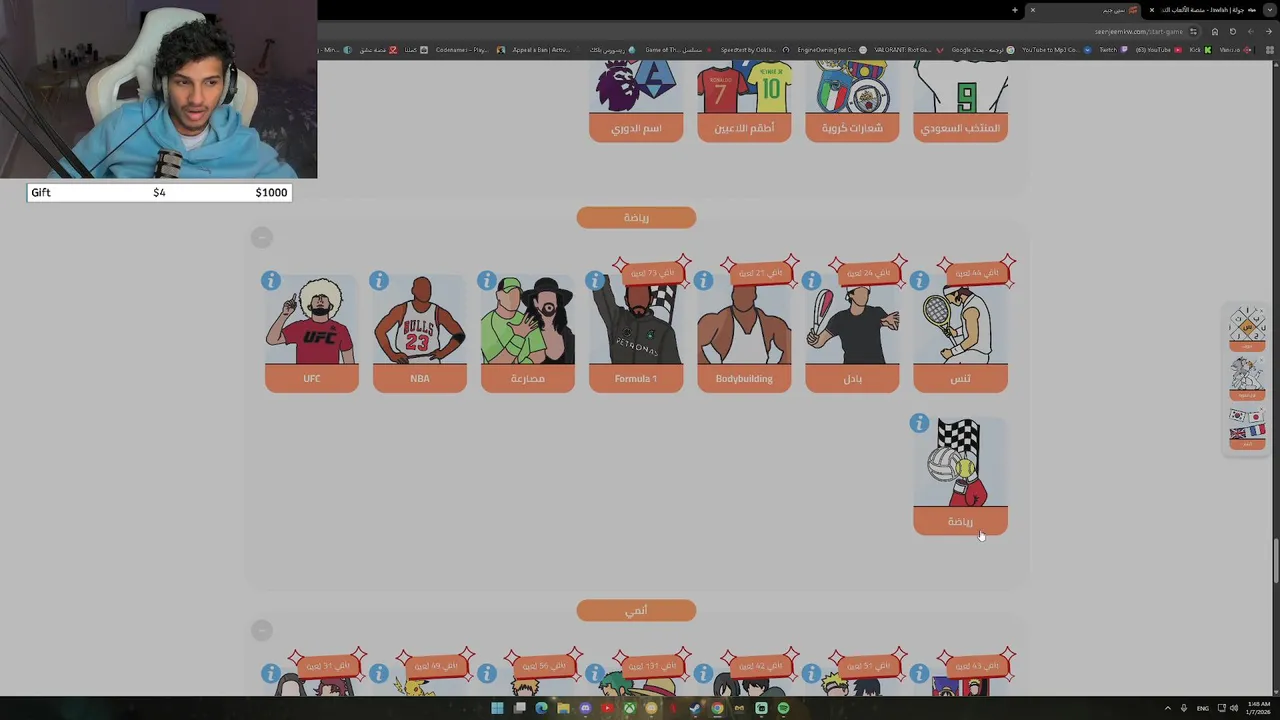
Task: Click the Windows Start button
Action: coord(497,708)
